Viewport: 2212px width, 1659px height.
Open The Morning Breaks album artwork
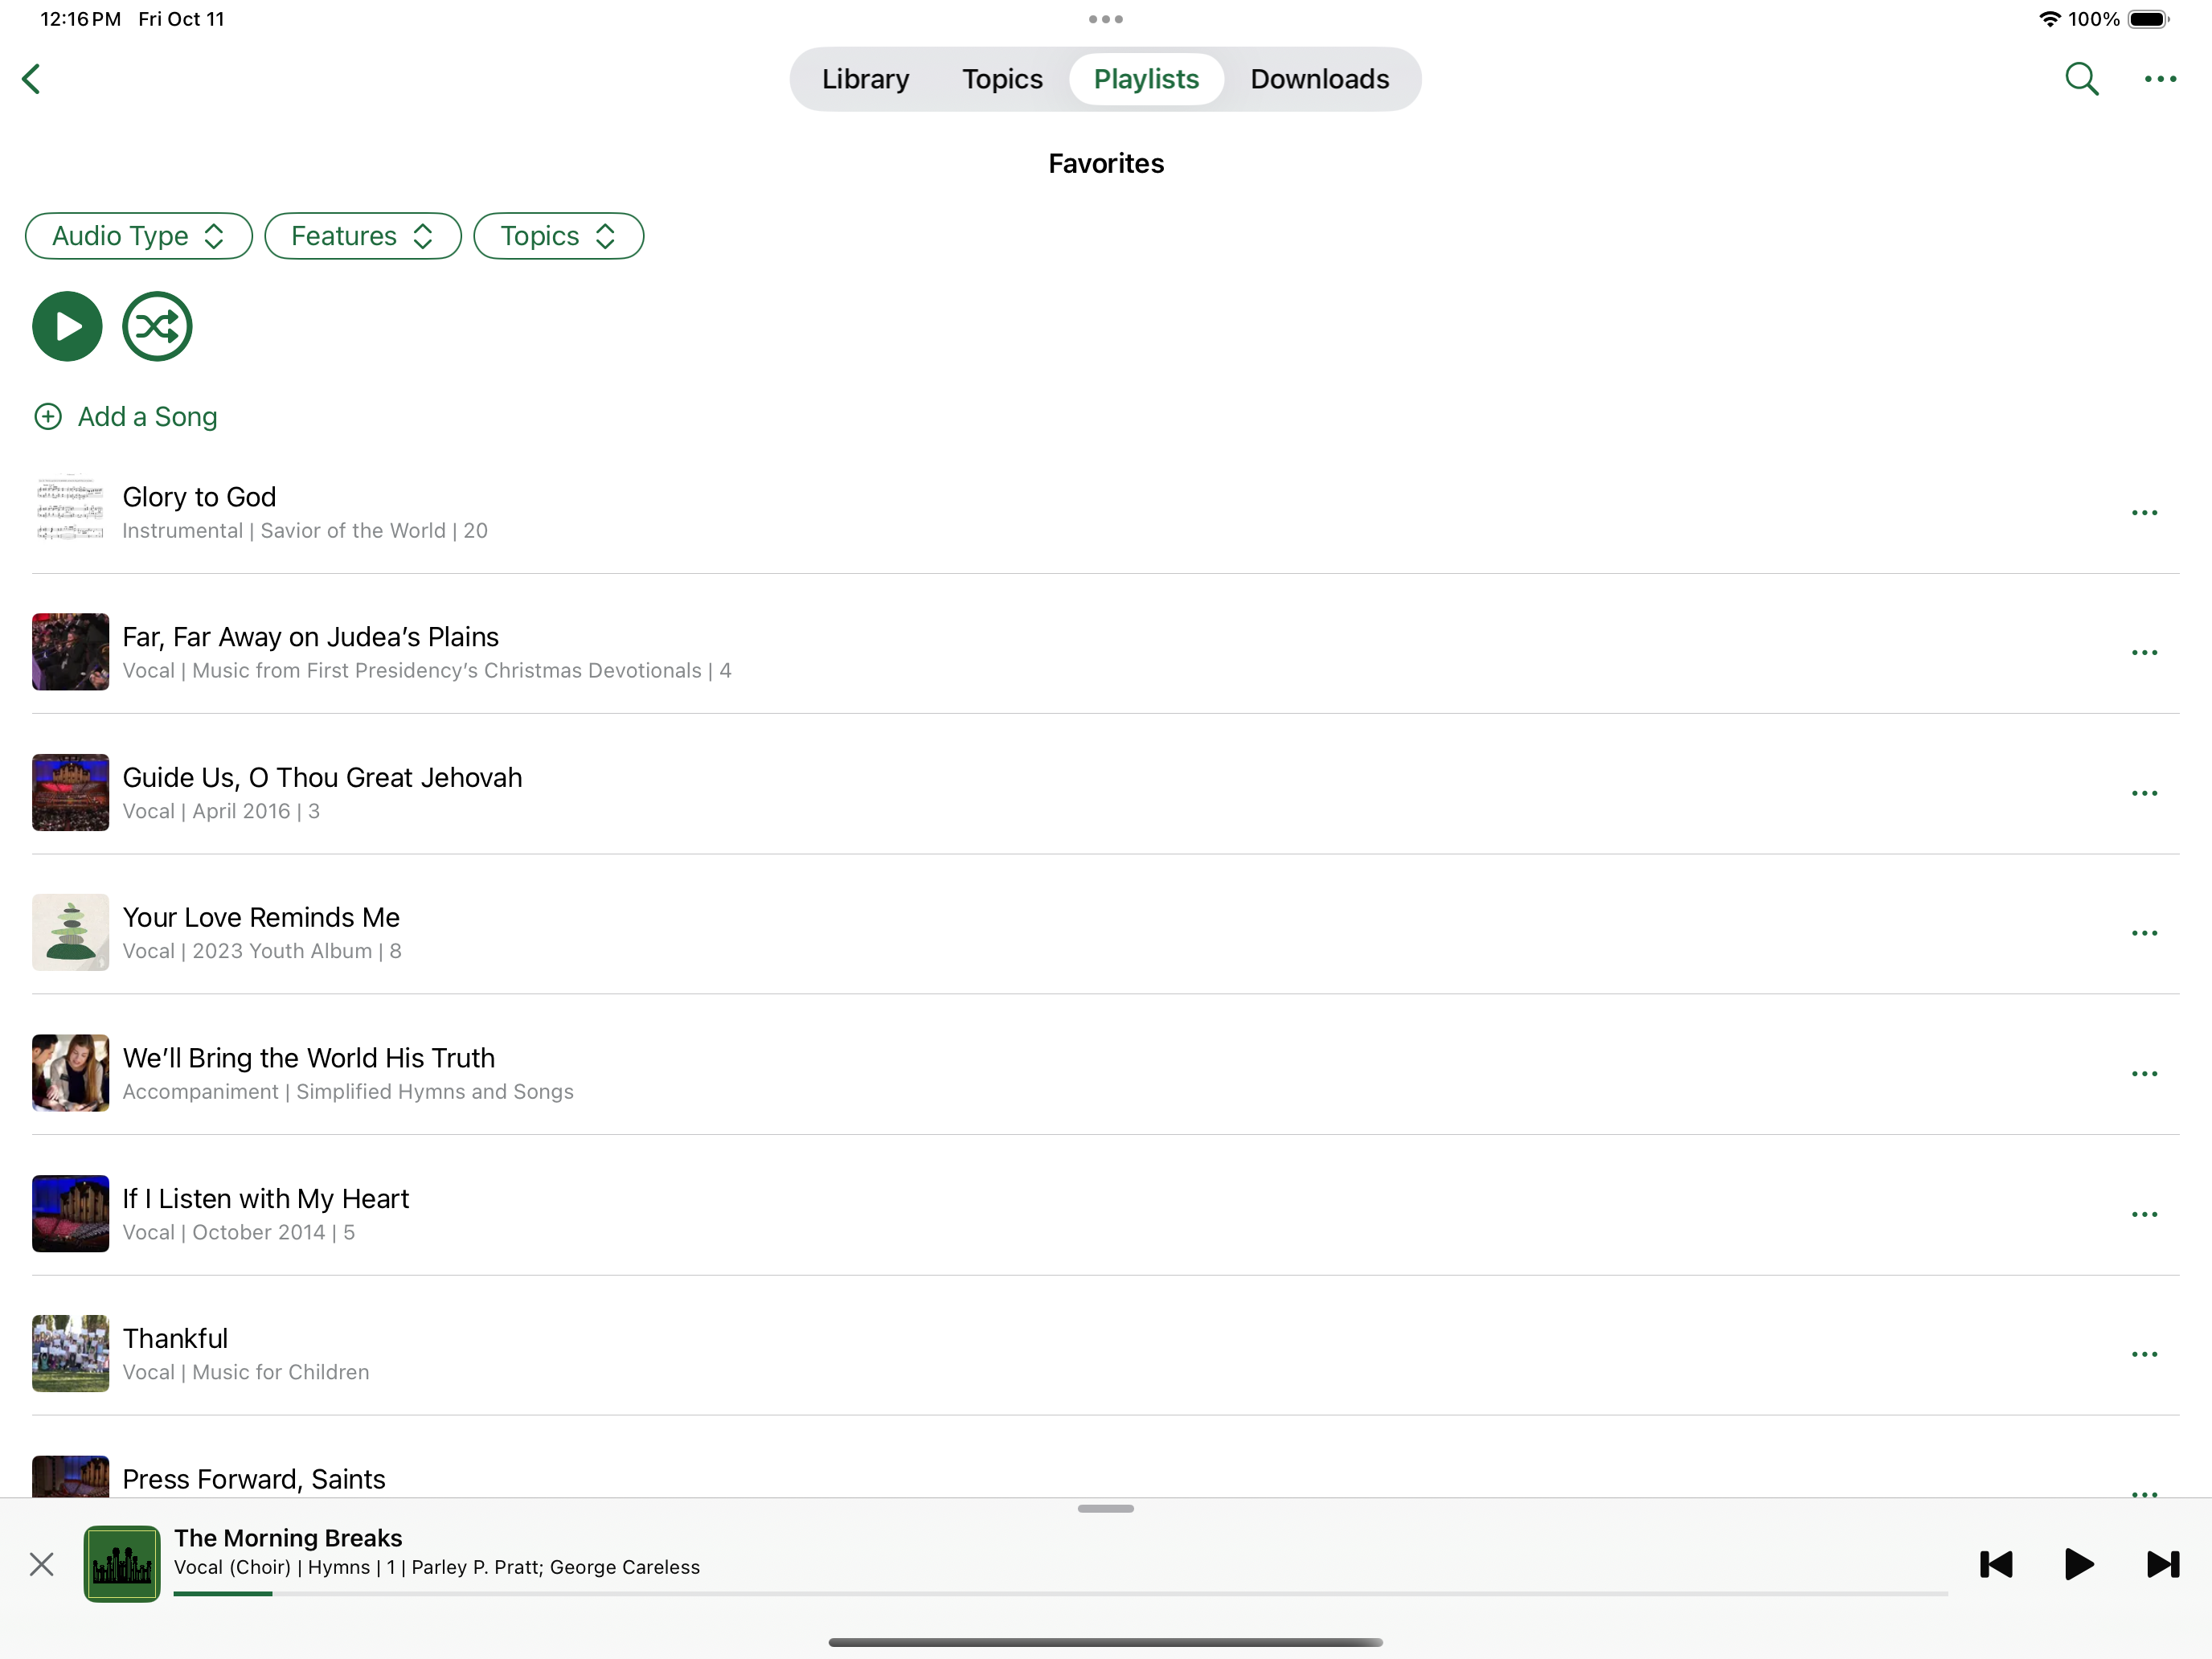point(122,1564)
